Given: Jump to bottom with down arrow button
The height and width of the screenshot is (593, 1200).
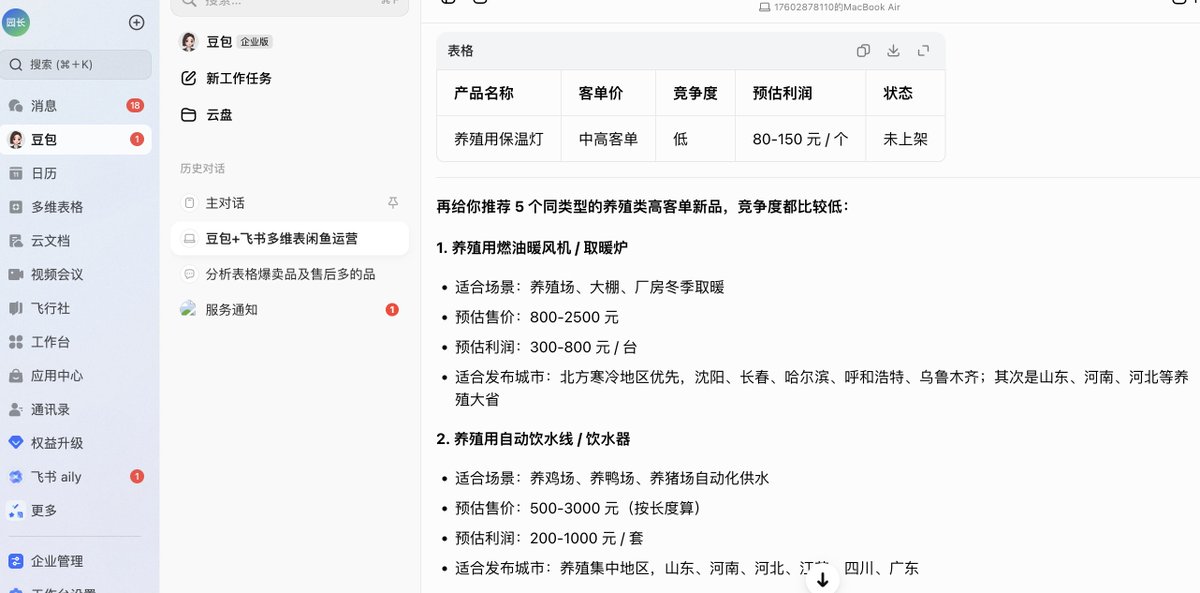Looking at the screenshot, I should coord(822,579).
